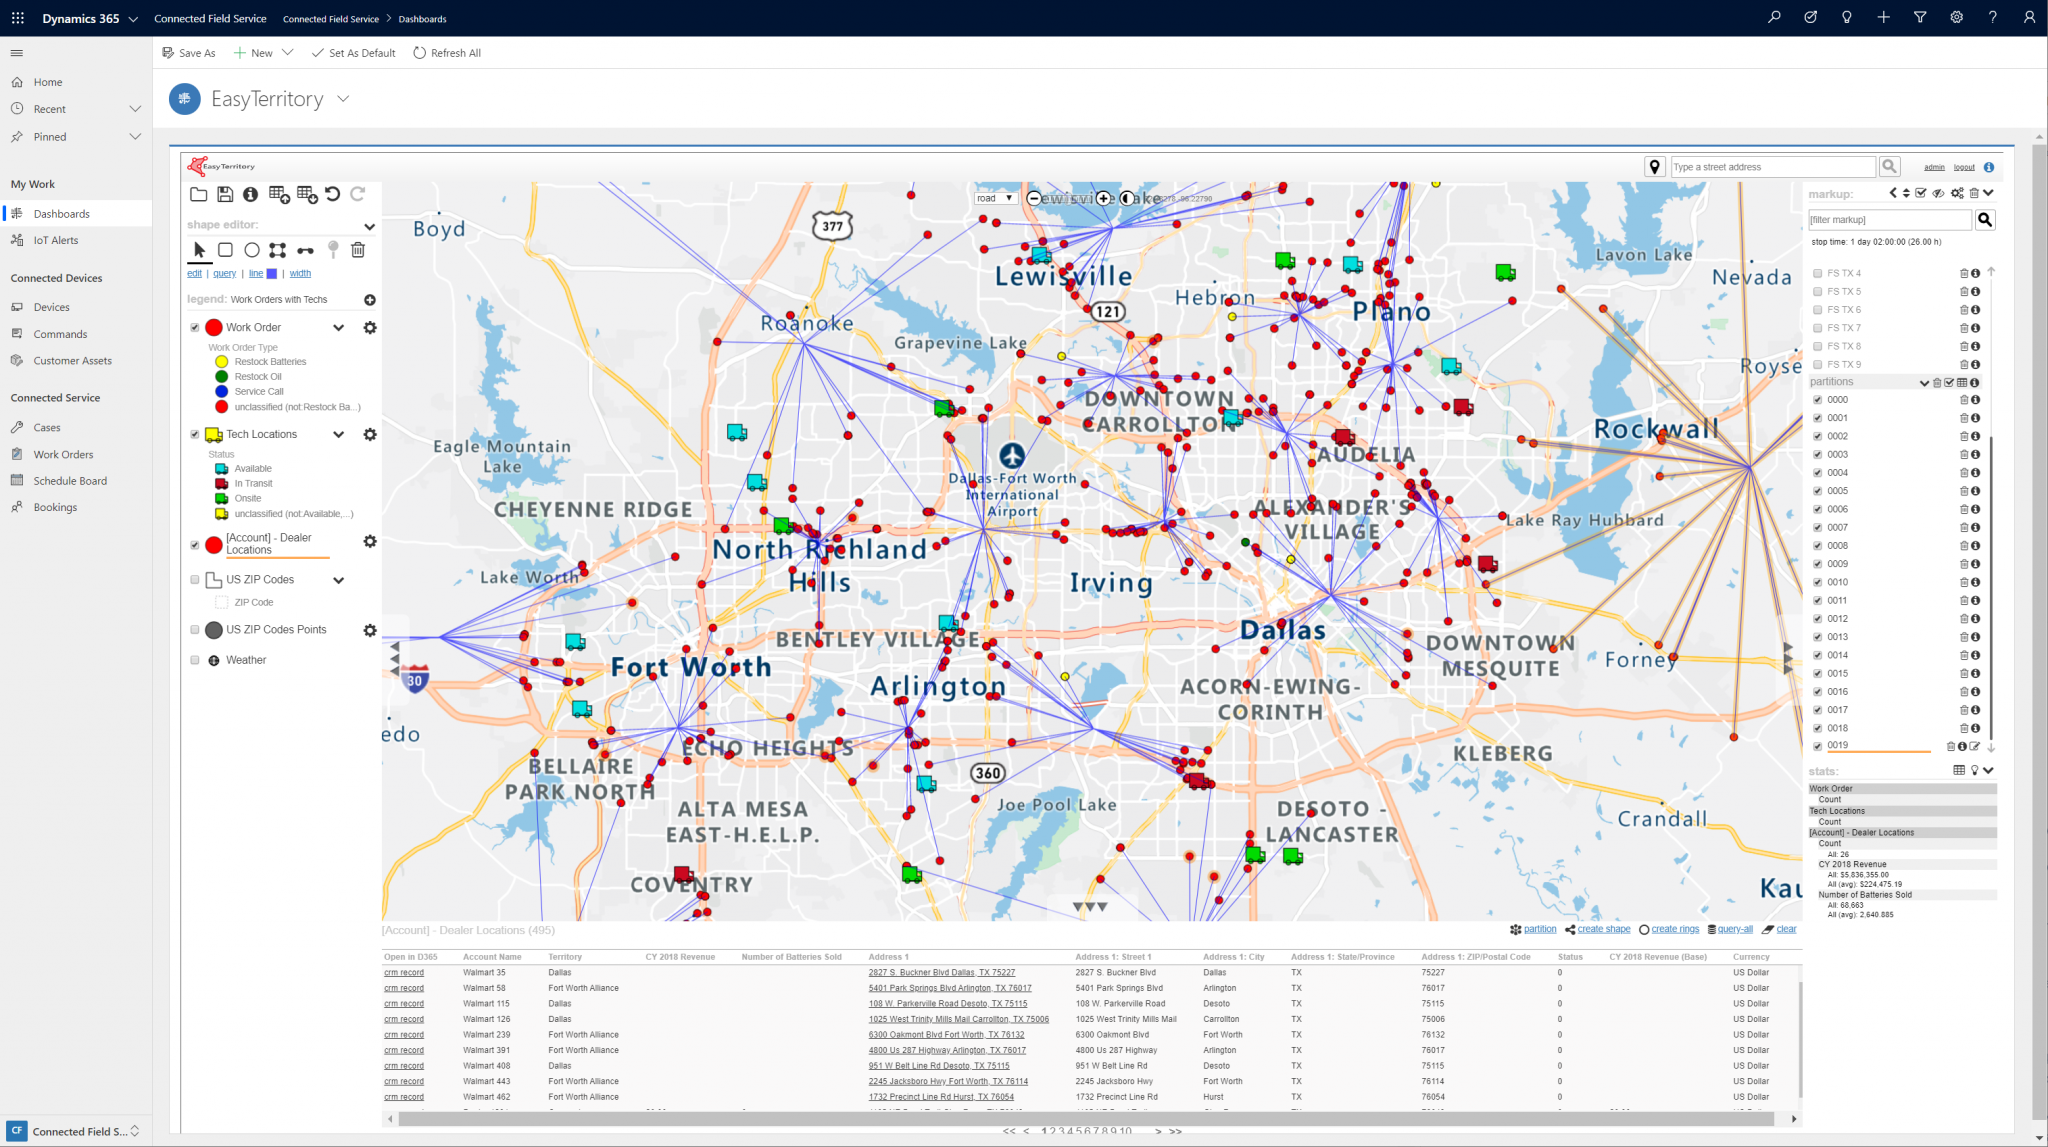2048x1147 pixels.
Task: Open a saved map with the folder icon
Action: pyautogui.click(x=198, y=193)
